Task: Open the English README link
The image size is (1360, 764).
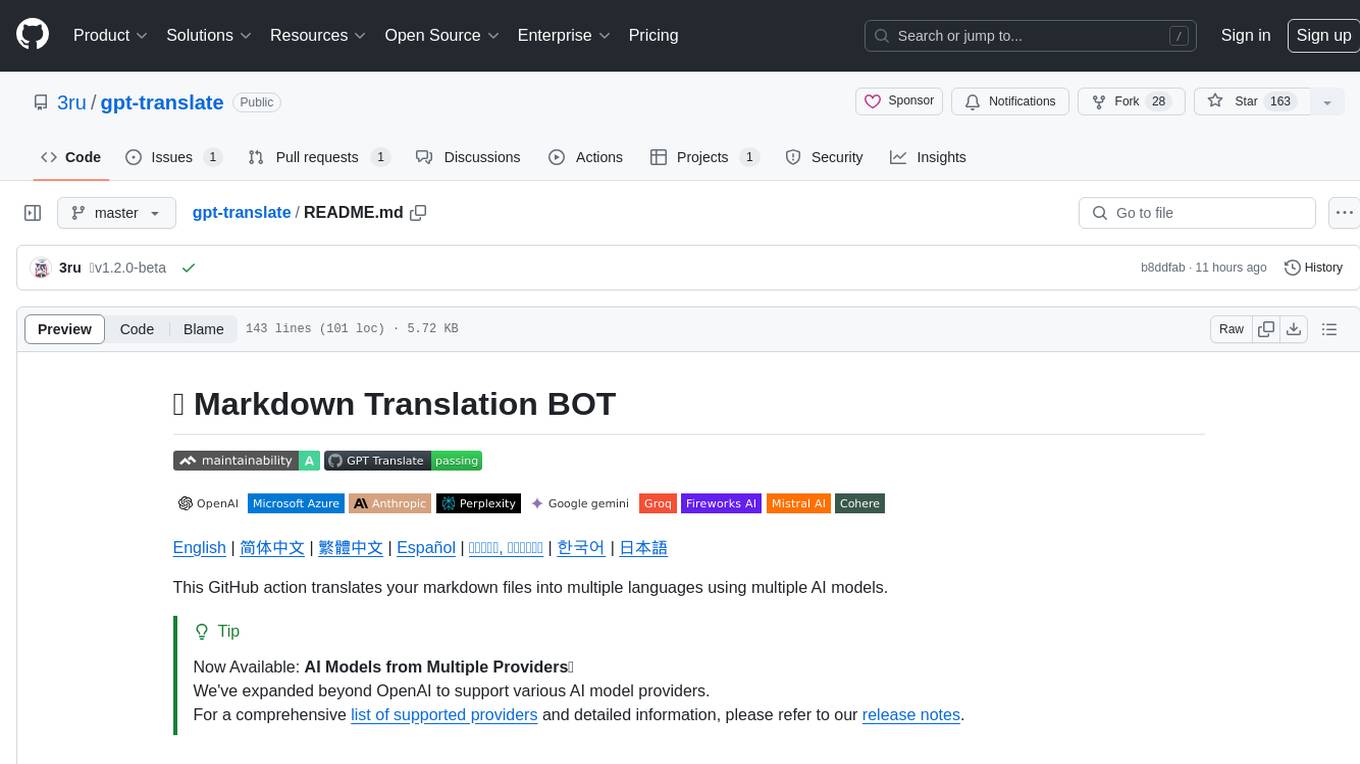Action: [x=199, y=547]
